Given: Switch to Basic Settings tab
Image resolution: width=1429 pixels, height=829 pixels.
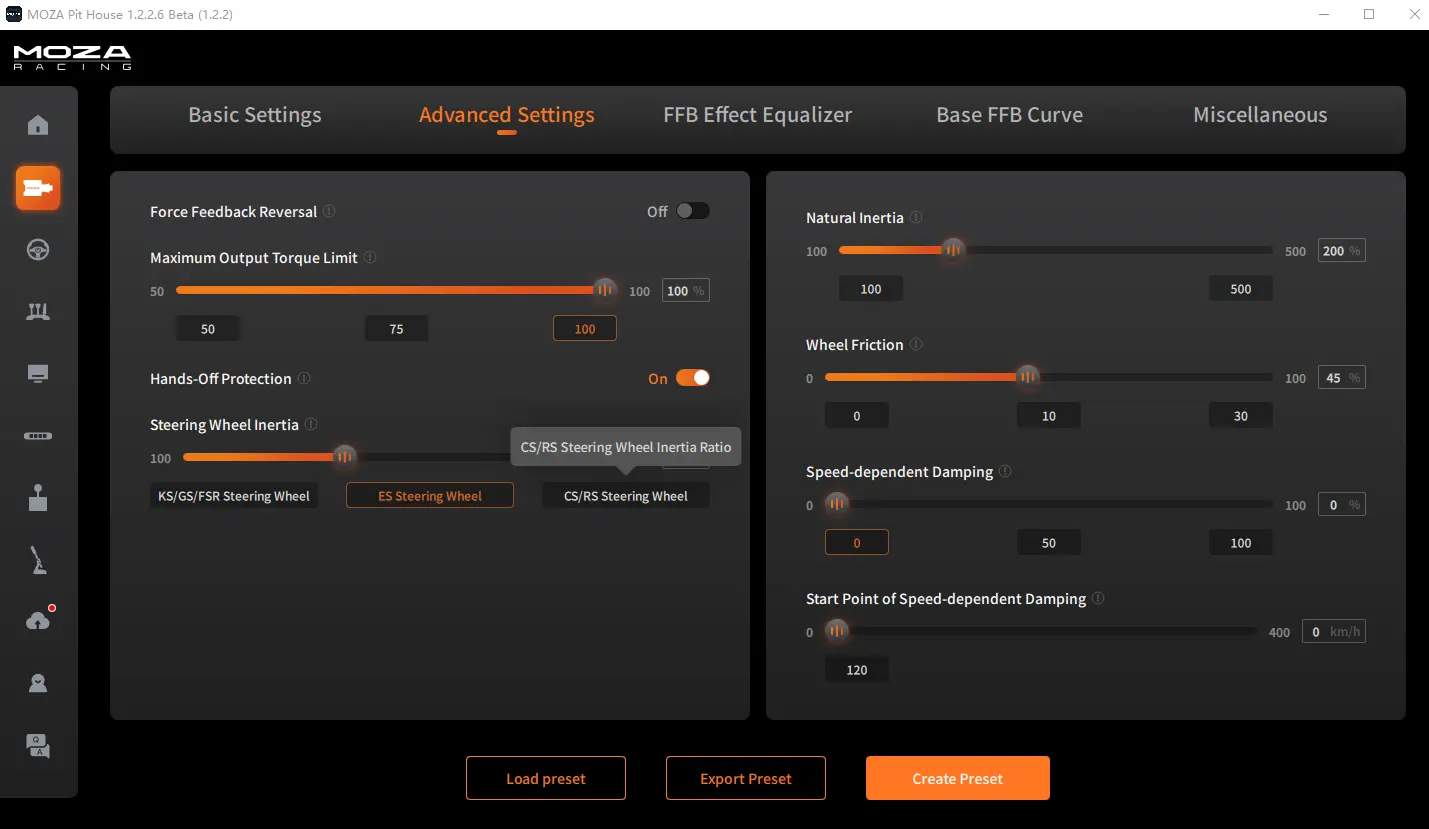Looking at the screenshot, I should coord(255,115).
